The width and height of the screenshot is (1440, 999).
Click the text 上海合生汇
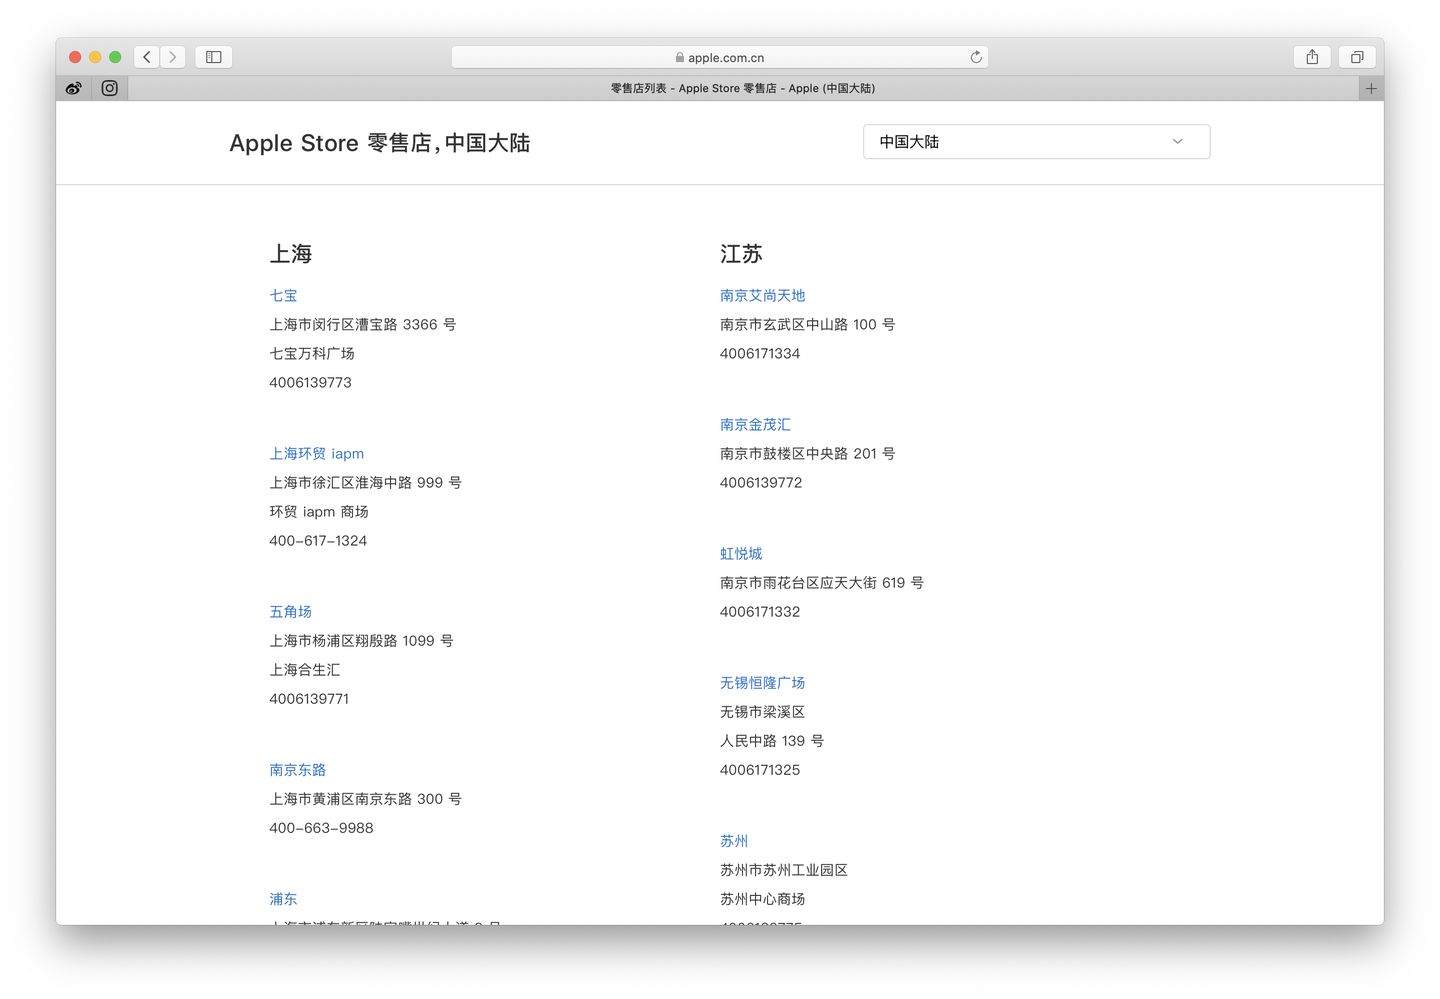[305, 669]
